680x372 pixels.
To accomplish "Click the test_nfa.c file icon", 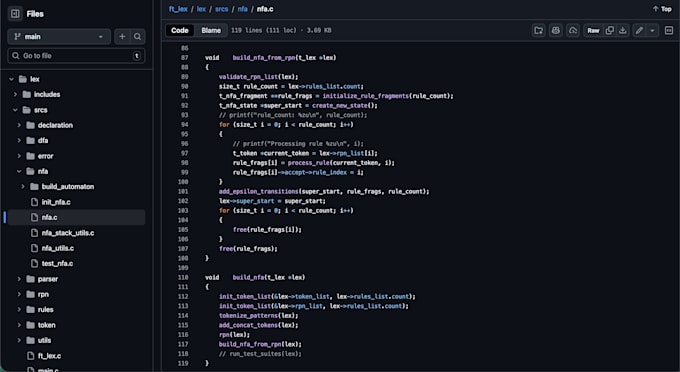I will 35,264.
